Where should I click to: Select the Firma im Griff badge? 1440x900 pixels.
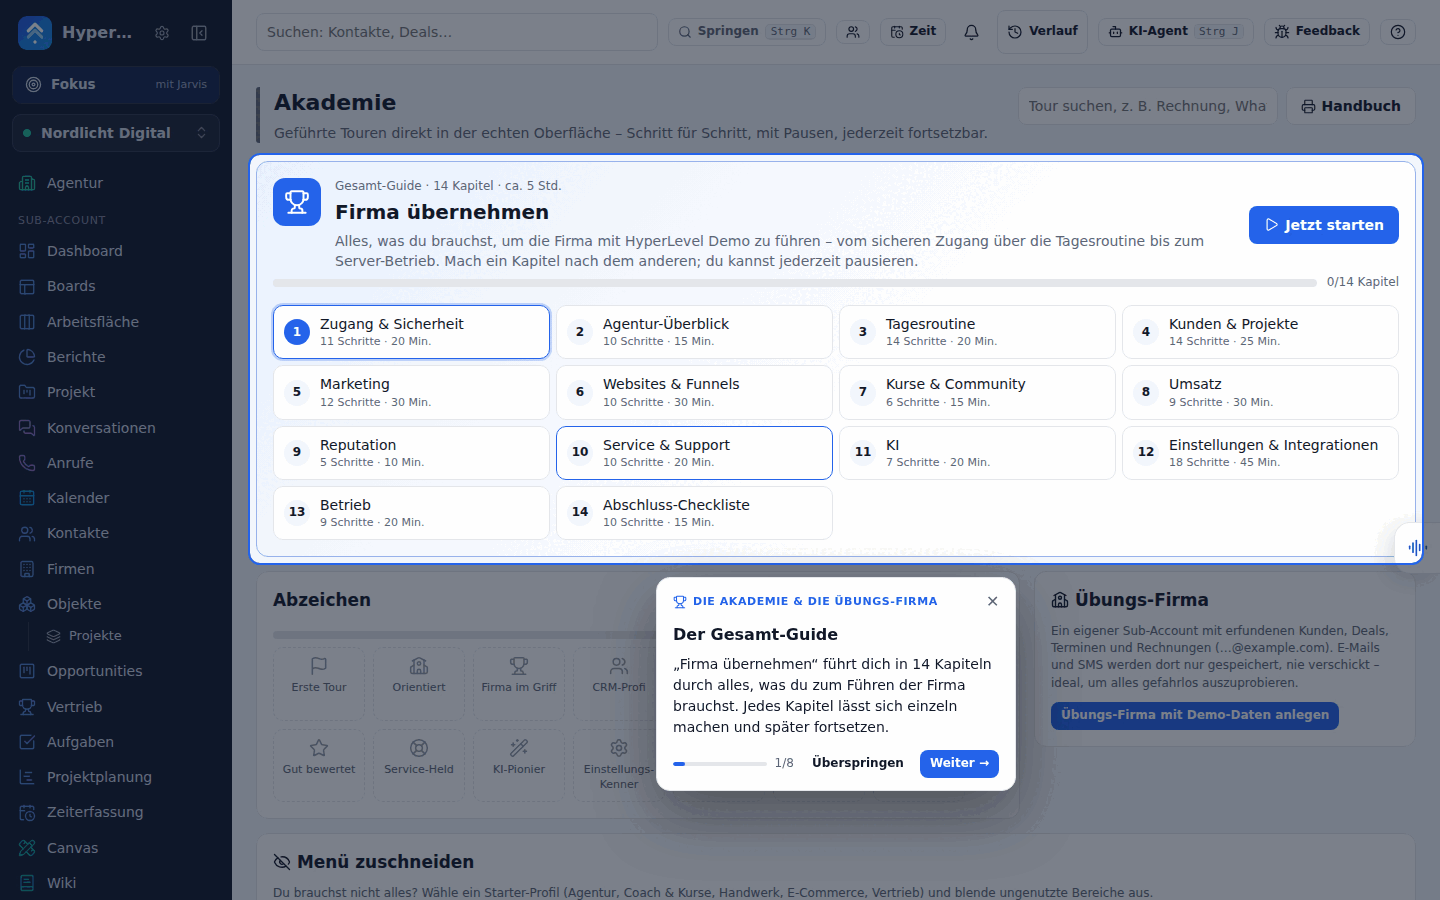pos(519,684)
